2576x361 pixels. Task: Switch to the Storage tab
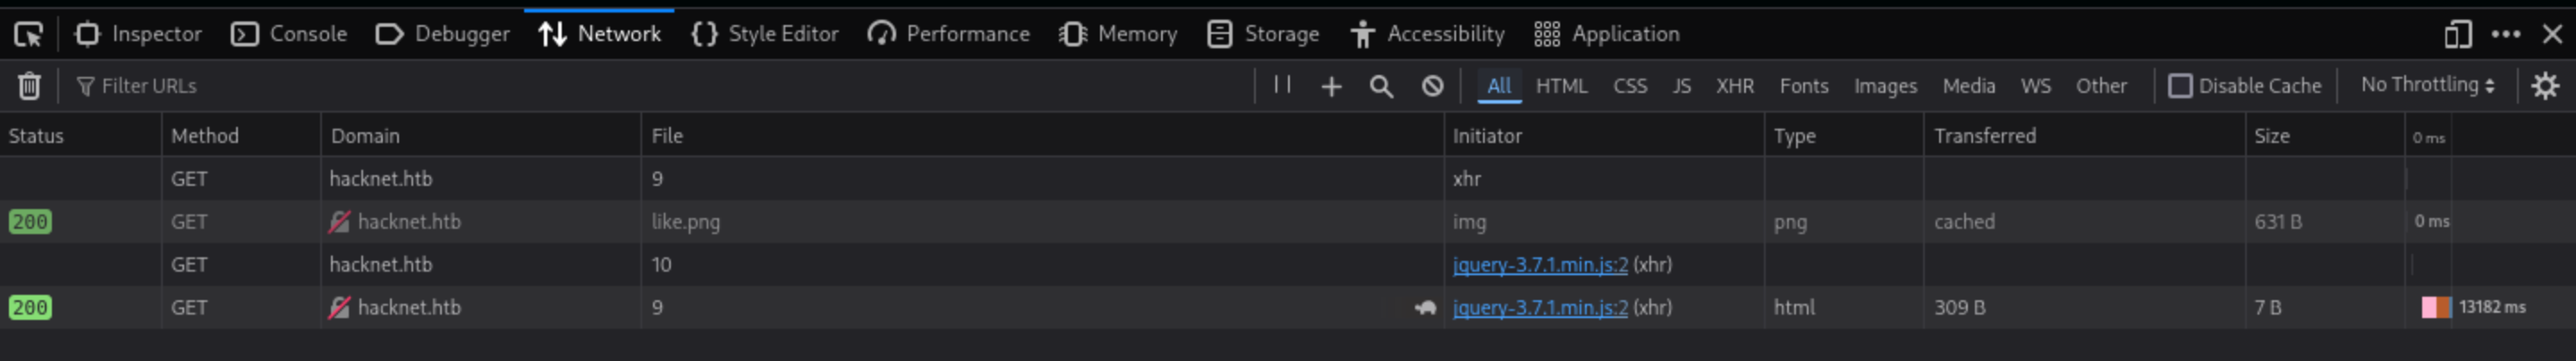pyautogui.click(x=1263, y=34)
